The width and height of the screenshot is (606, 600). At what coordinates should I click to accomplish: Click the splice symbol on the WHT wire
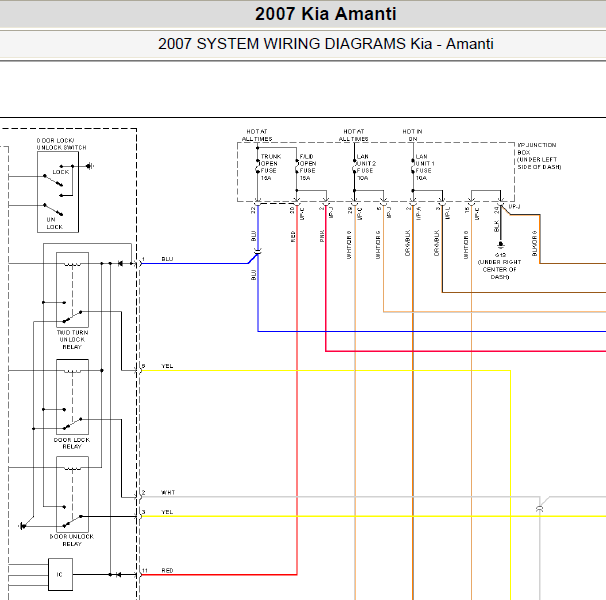click(x=540, y=509)
